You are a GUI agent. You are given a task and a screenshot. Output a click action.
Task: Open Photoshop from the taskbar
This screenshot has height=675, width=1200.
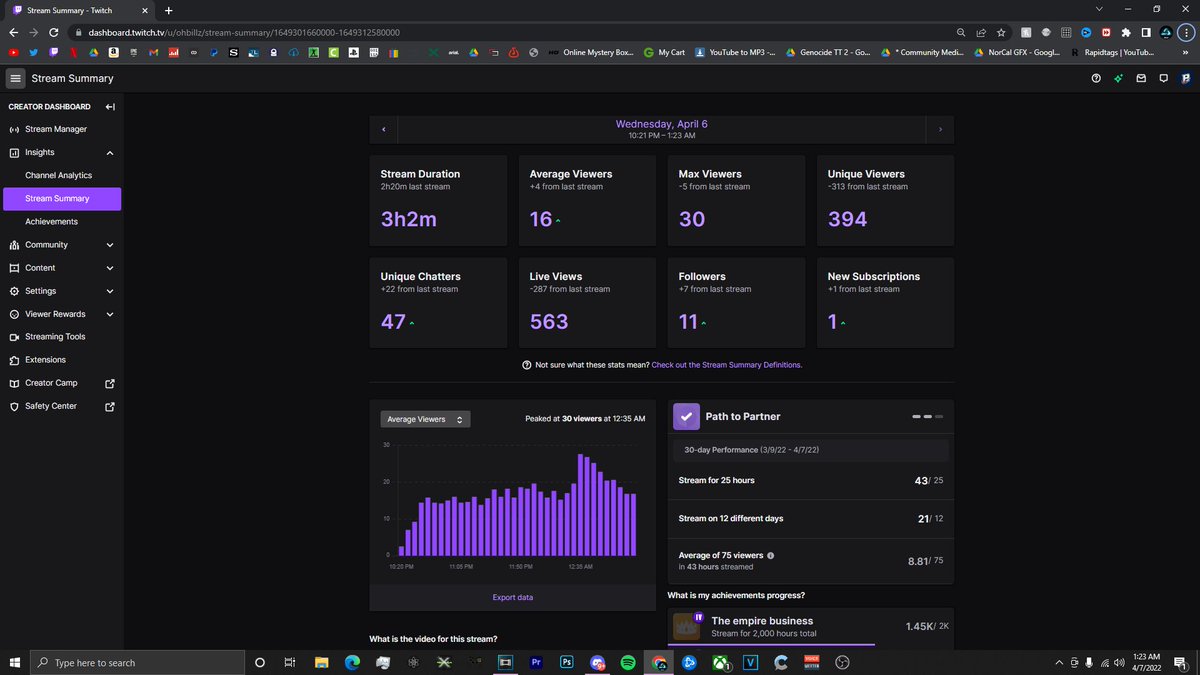pos(566,662)
